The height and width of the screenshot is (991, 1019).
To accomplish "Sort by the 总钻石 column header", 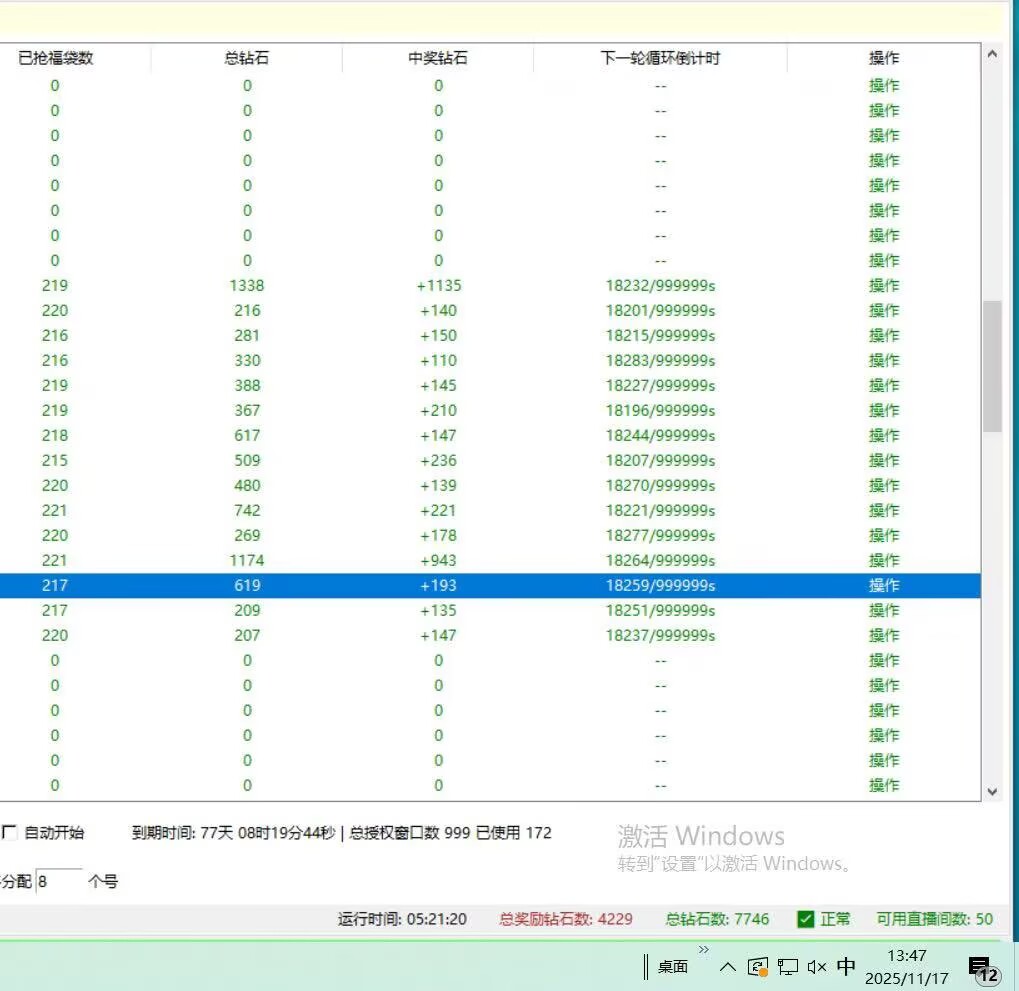I will tap(246, 58).
